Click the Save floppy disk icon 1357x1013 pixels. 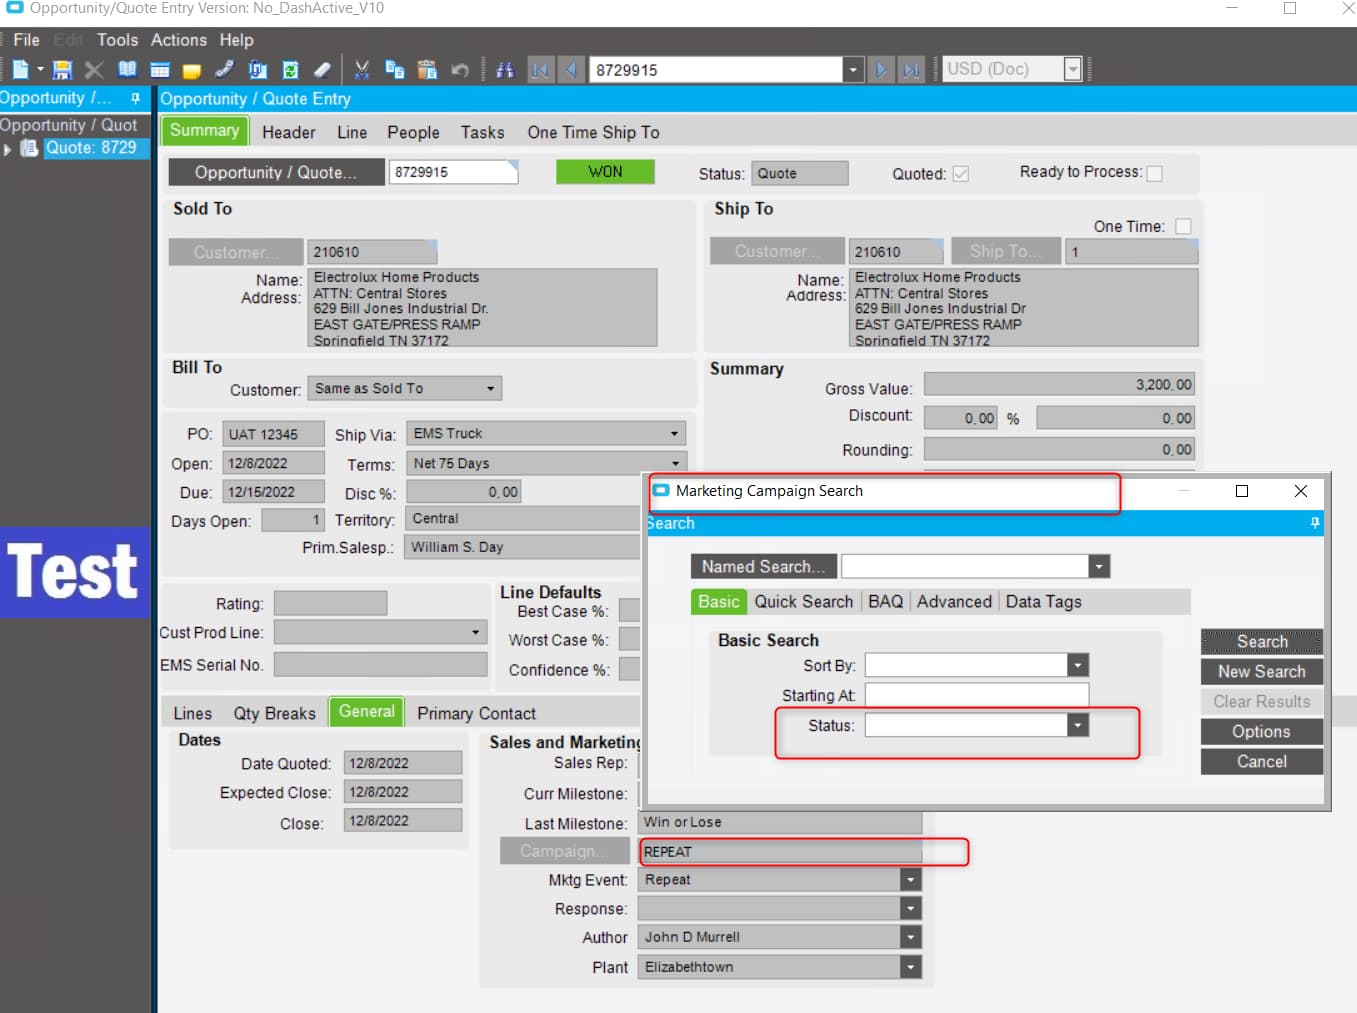(x=62, y=70)
